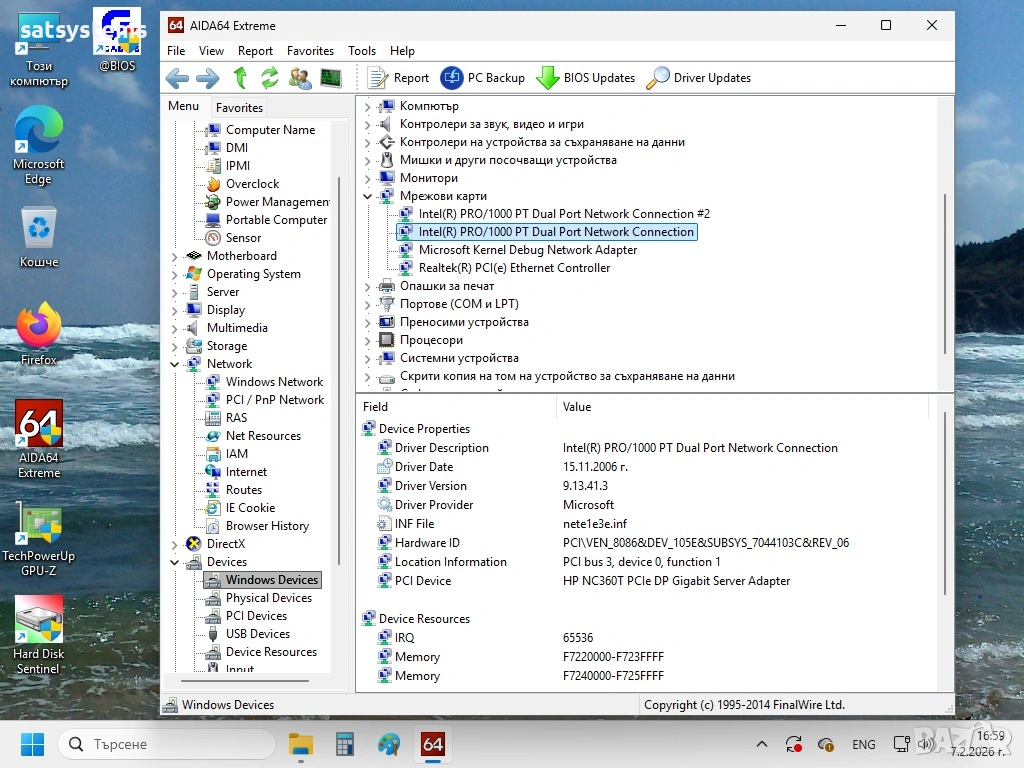The image size is (1024, 768).
Task: Click the Back arrow toolbar icon
Action: [x=177, y=78]
